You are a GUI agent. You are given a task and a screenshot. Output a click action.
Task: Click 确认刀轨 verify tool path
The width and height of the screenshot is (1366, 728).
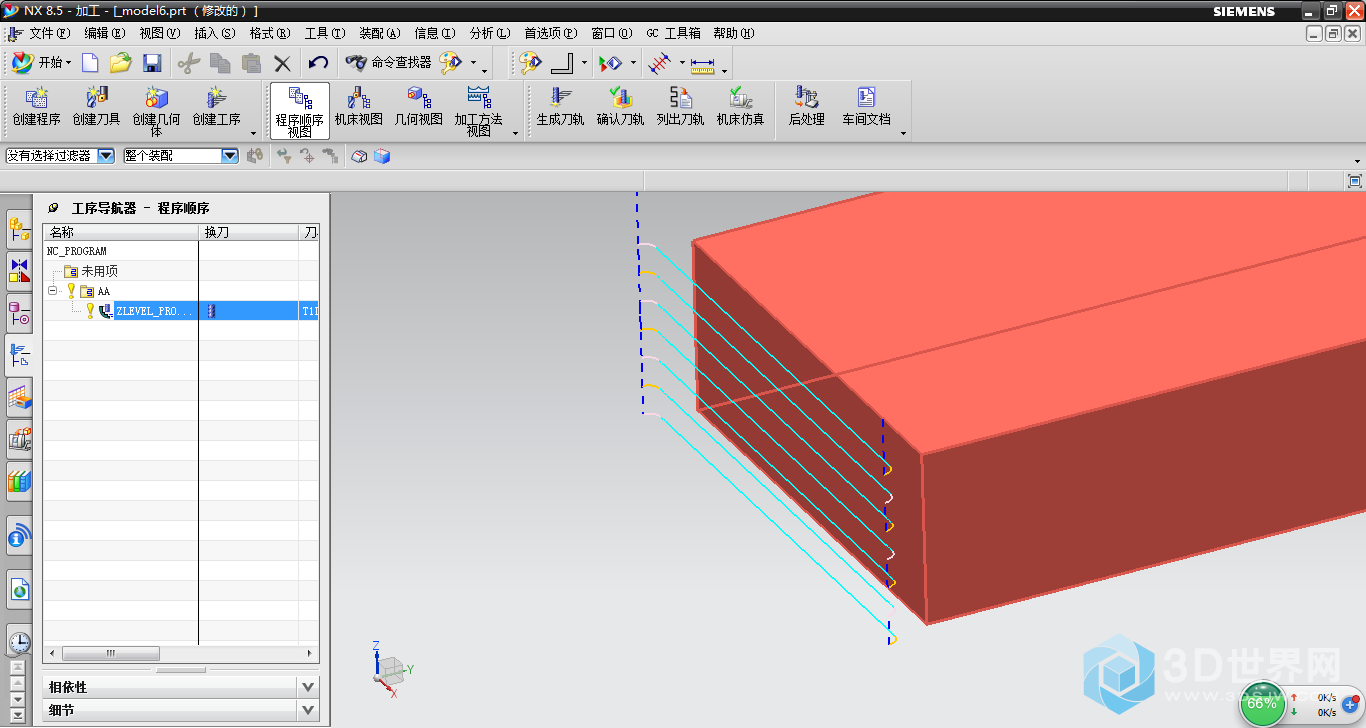click(620, 106)
